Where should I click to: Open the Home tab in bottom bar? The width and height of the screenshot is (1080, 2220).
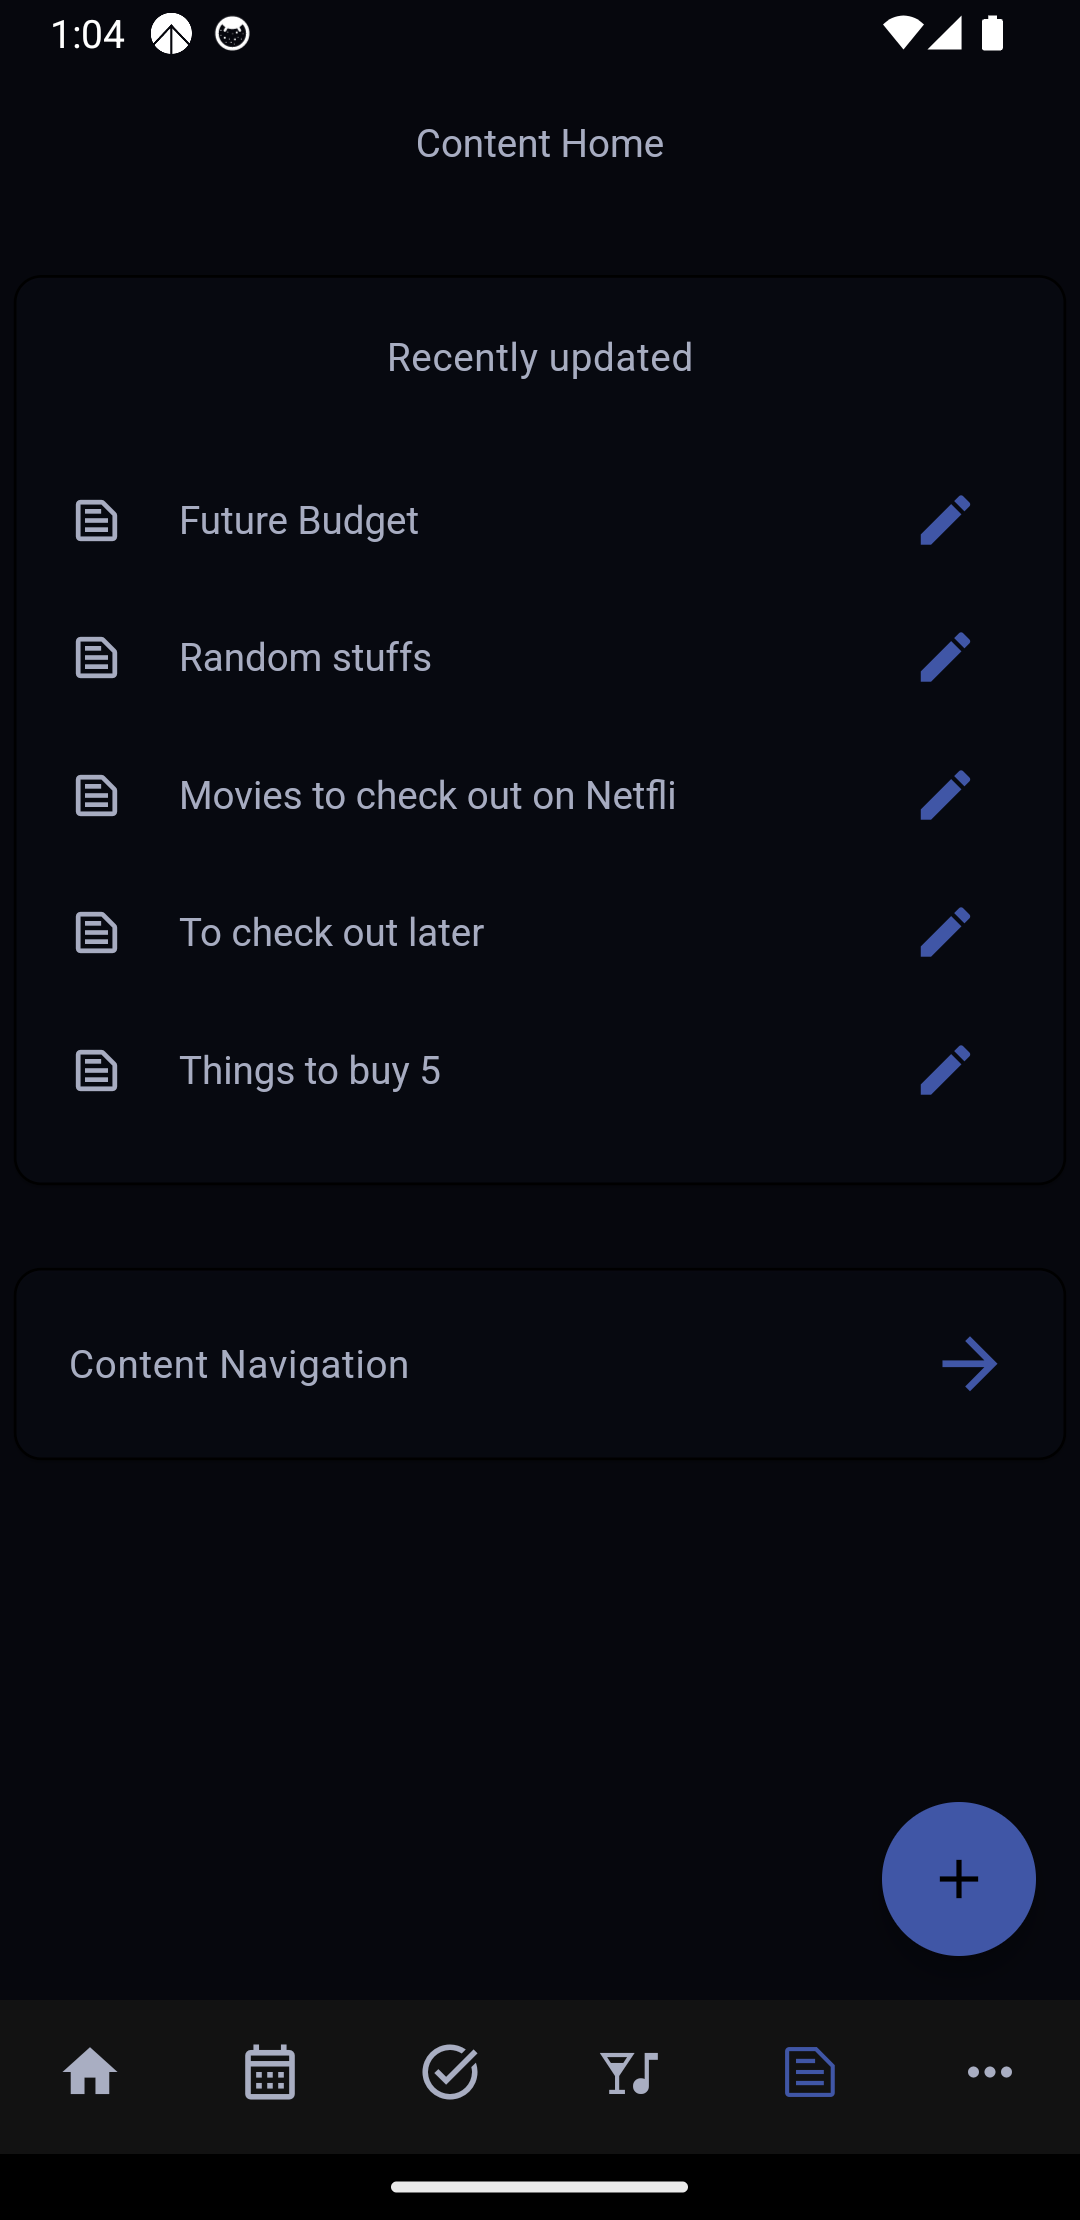click(90, 2072)
